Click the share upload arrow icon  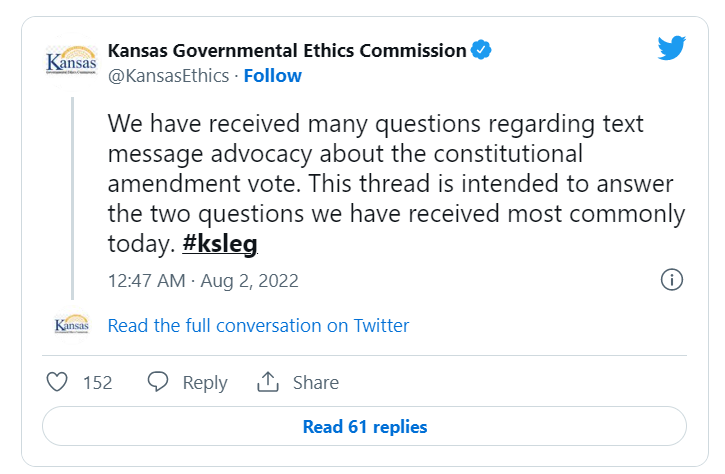coord(267,382)
